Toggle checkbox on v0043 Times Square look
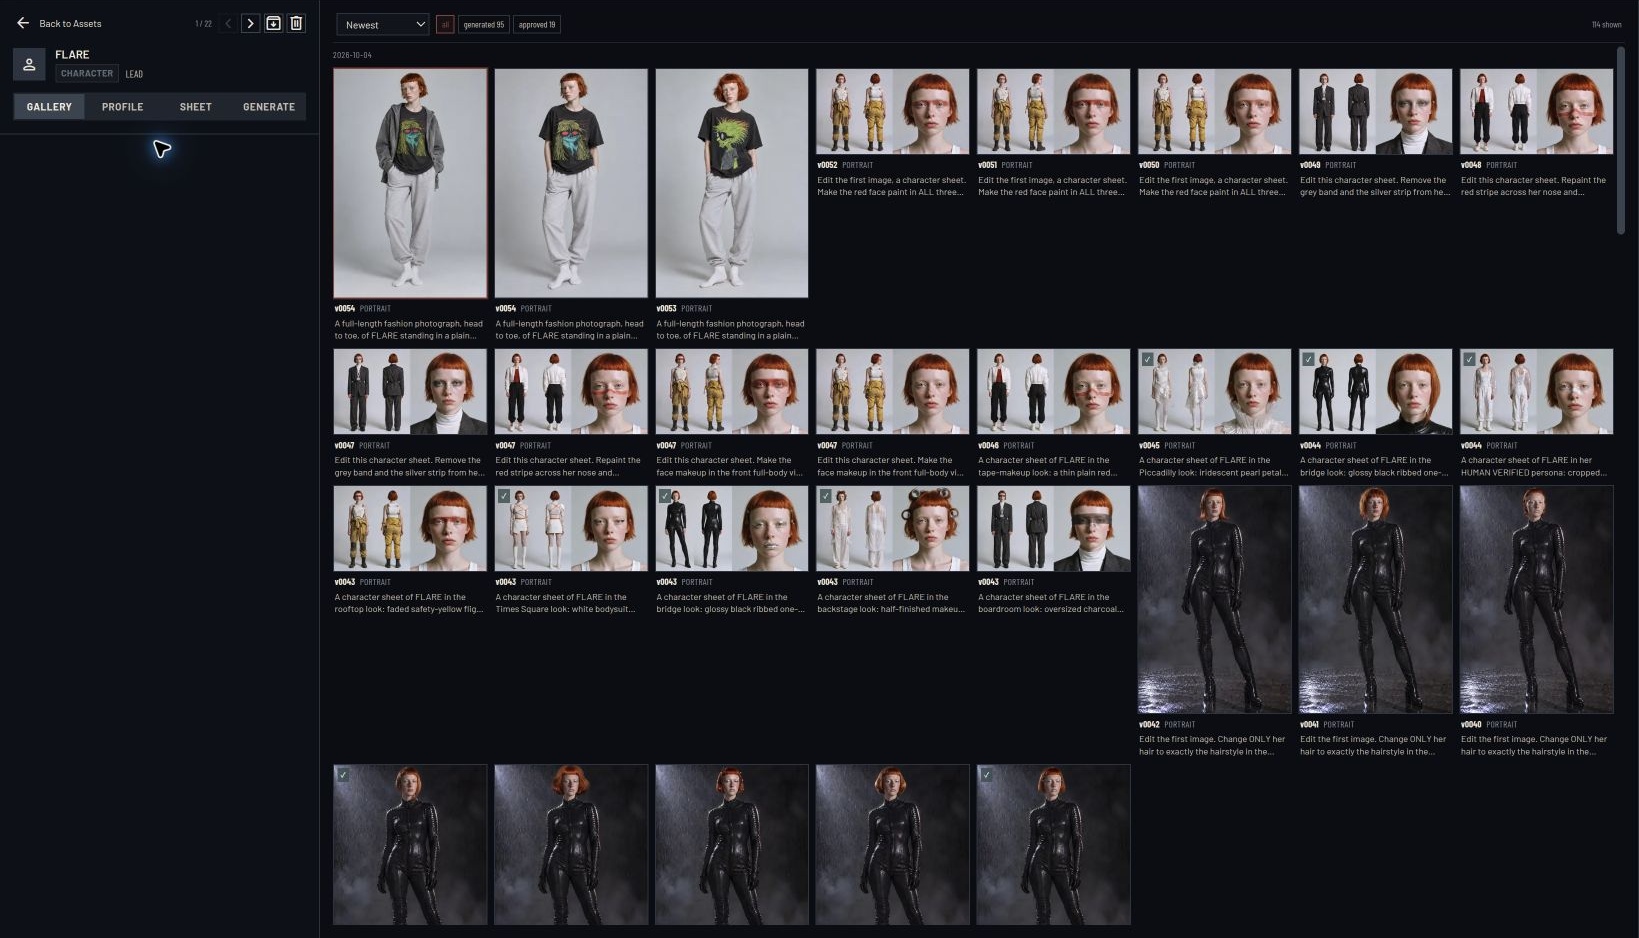 pyautogui.click(x=504, y=496)
